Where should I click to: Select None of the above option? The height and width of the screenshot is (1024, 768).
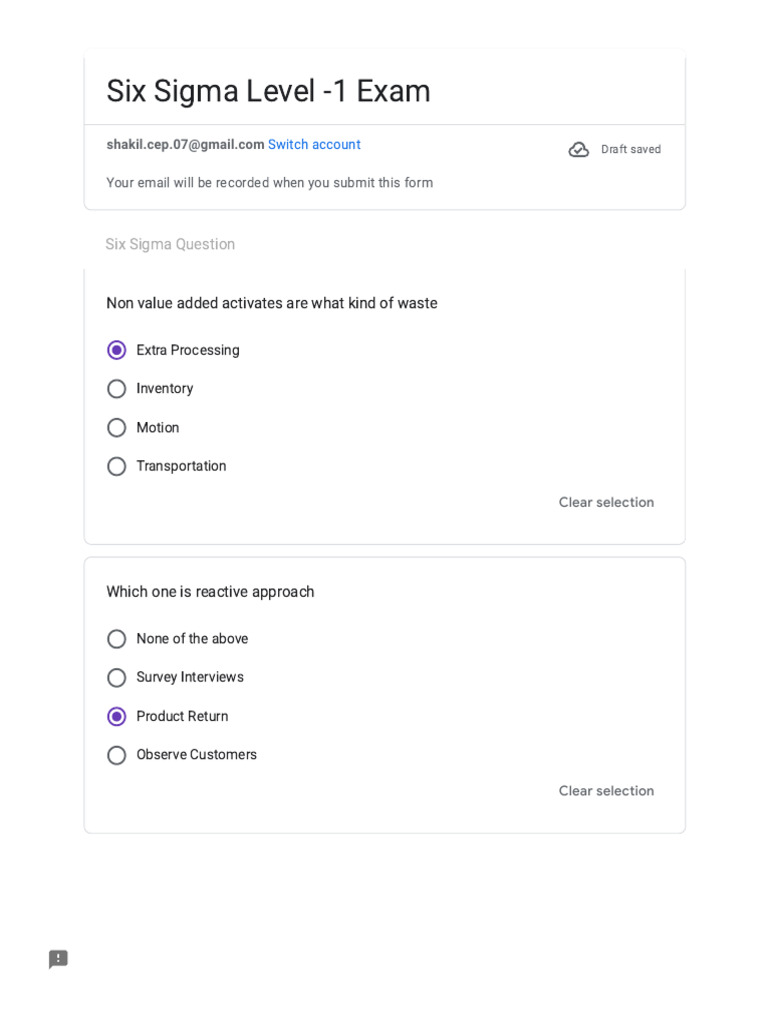[117, 639]
